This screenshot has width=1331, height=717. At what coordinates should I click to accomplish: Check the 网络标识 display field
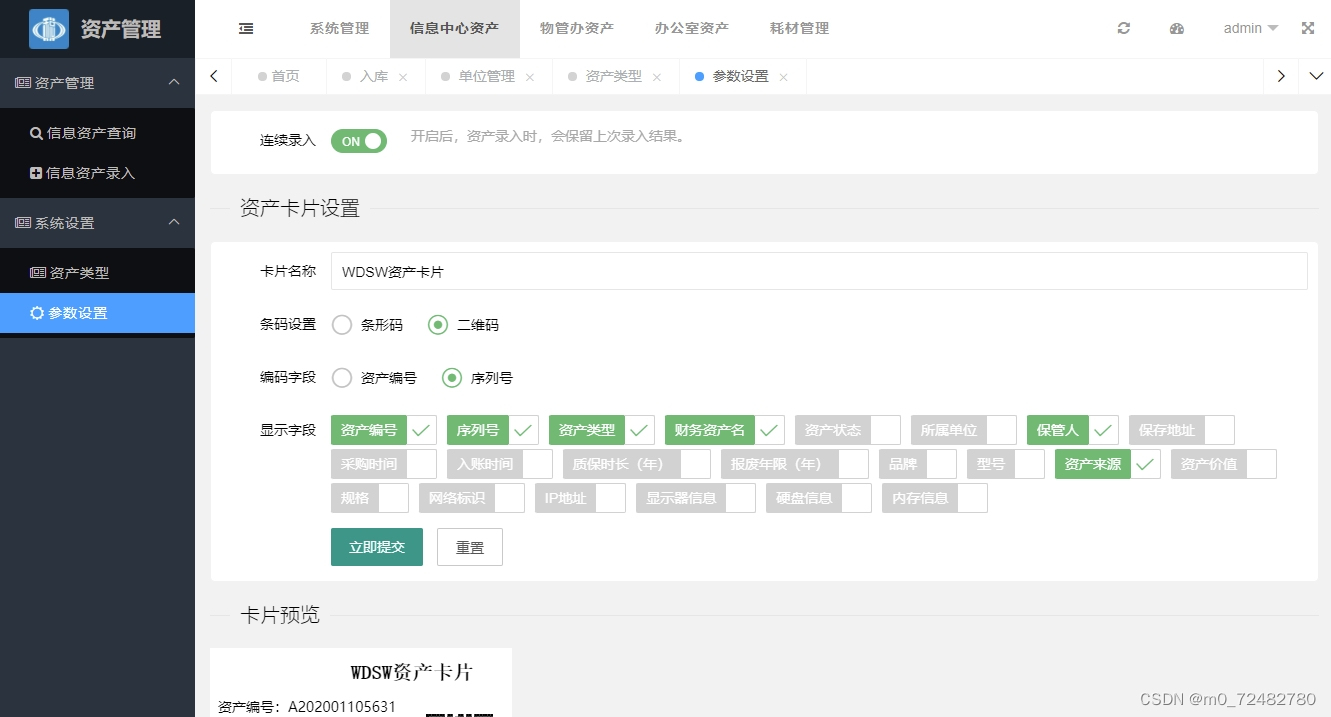tap(472, 499)
